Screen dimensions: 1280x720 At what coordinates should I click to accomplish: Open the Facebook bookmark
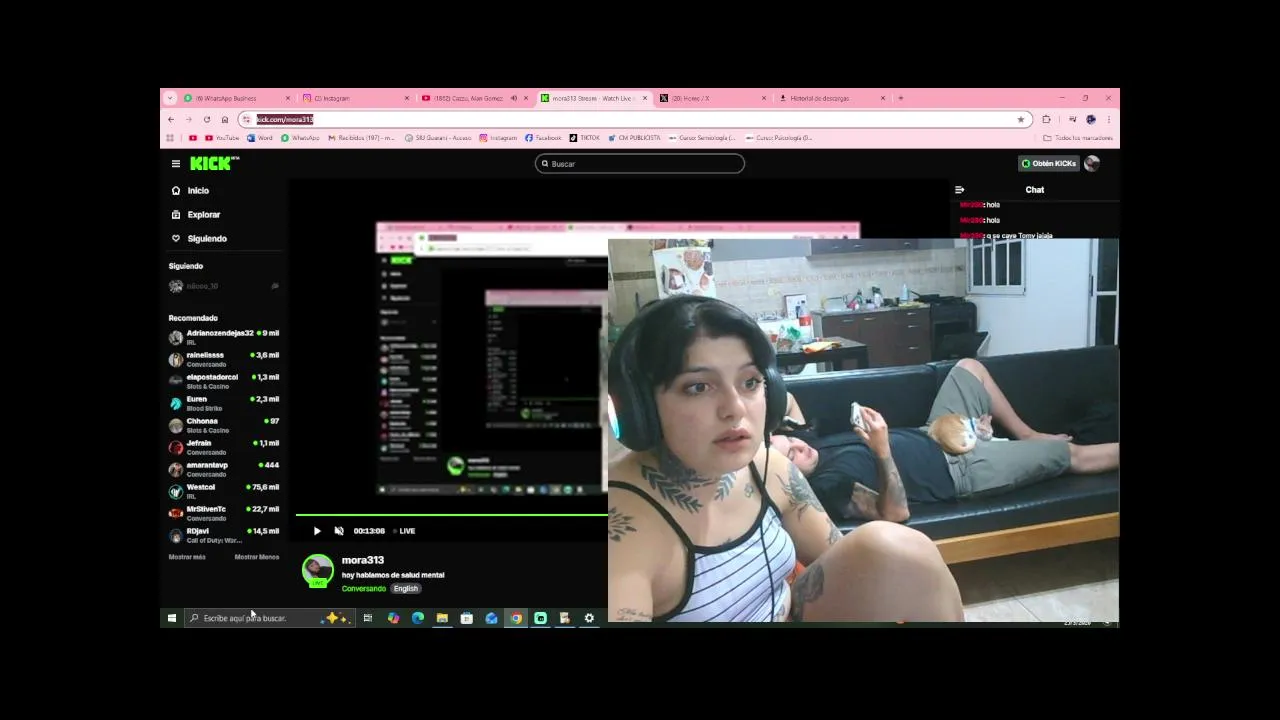click(543, 138)
